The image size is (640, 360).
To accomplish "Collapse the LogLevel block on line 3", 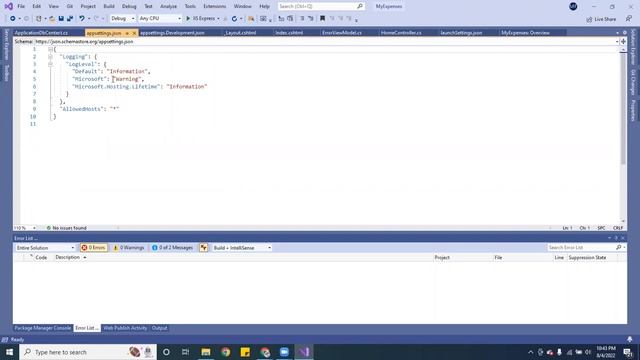I will click(x=50, y=64).
